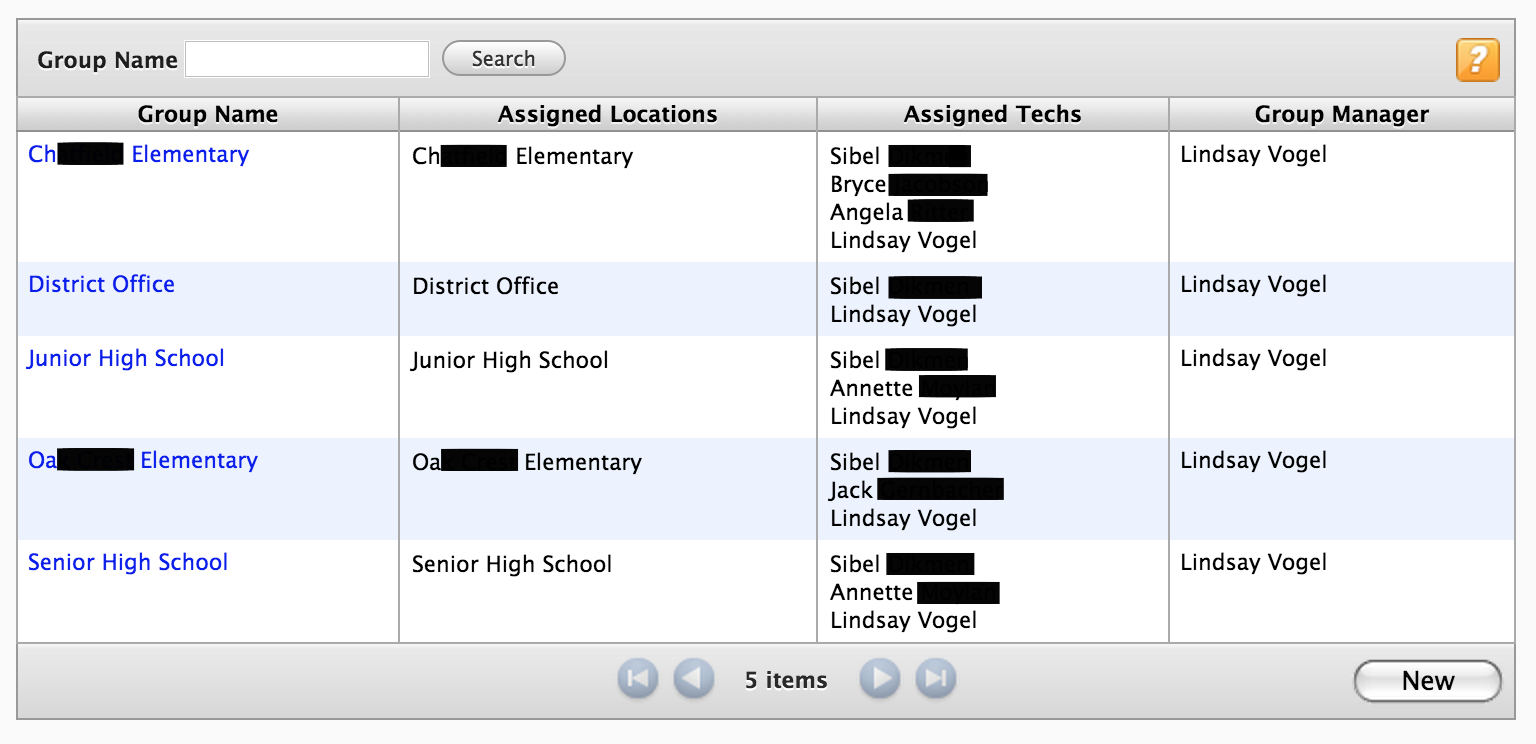
Task: Skip to the last page of results
Action: click(935, 678)
